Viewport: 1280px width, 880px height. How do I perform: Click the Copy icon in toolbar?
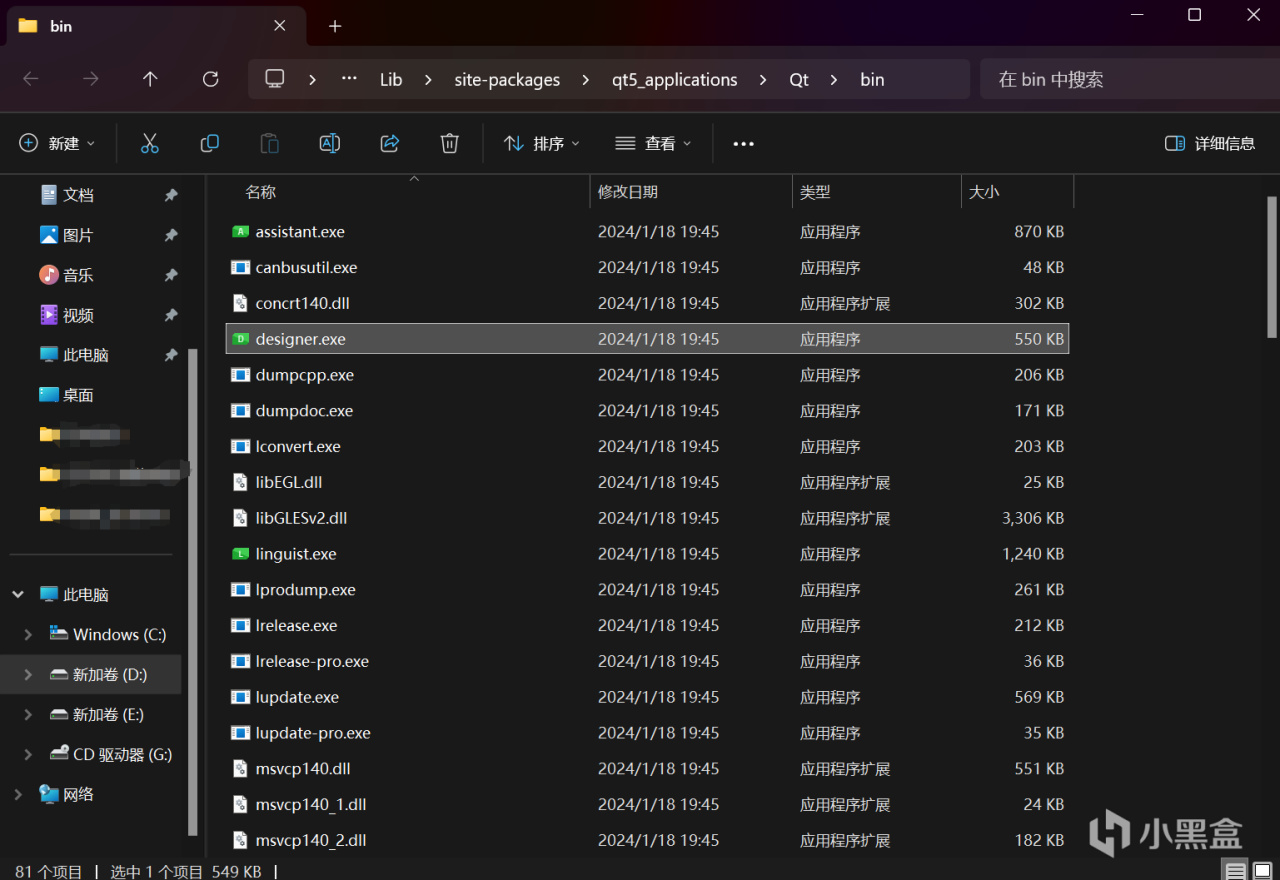point(210,143)
